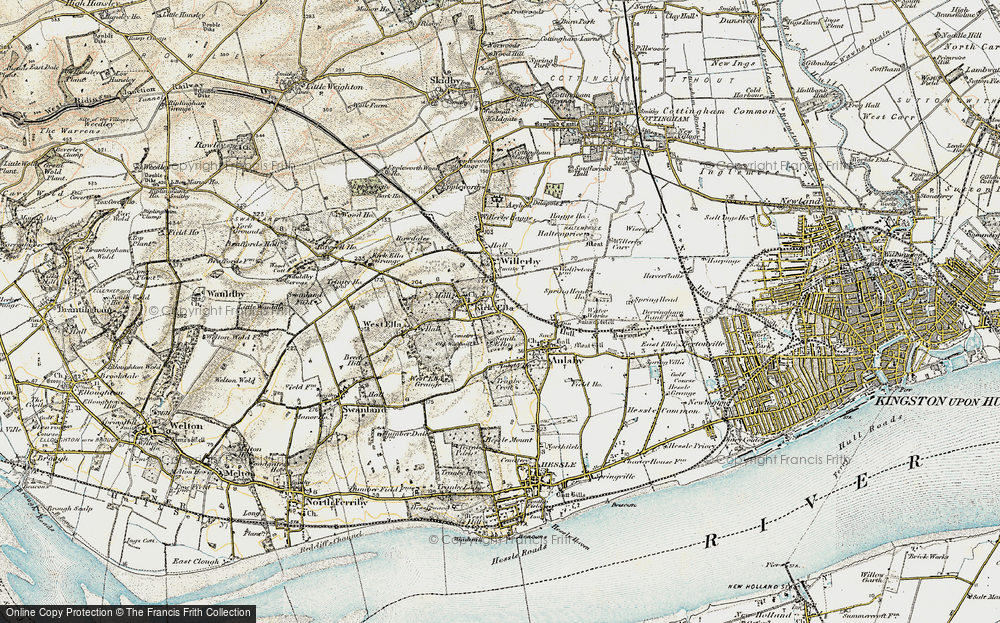
Task: Click the 'Cottingham Common' label
Action: (x=719, y=110)
